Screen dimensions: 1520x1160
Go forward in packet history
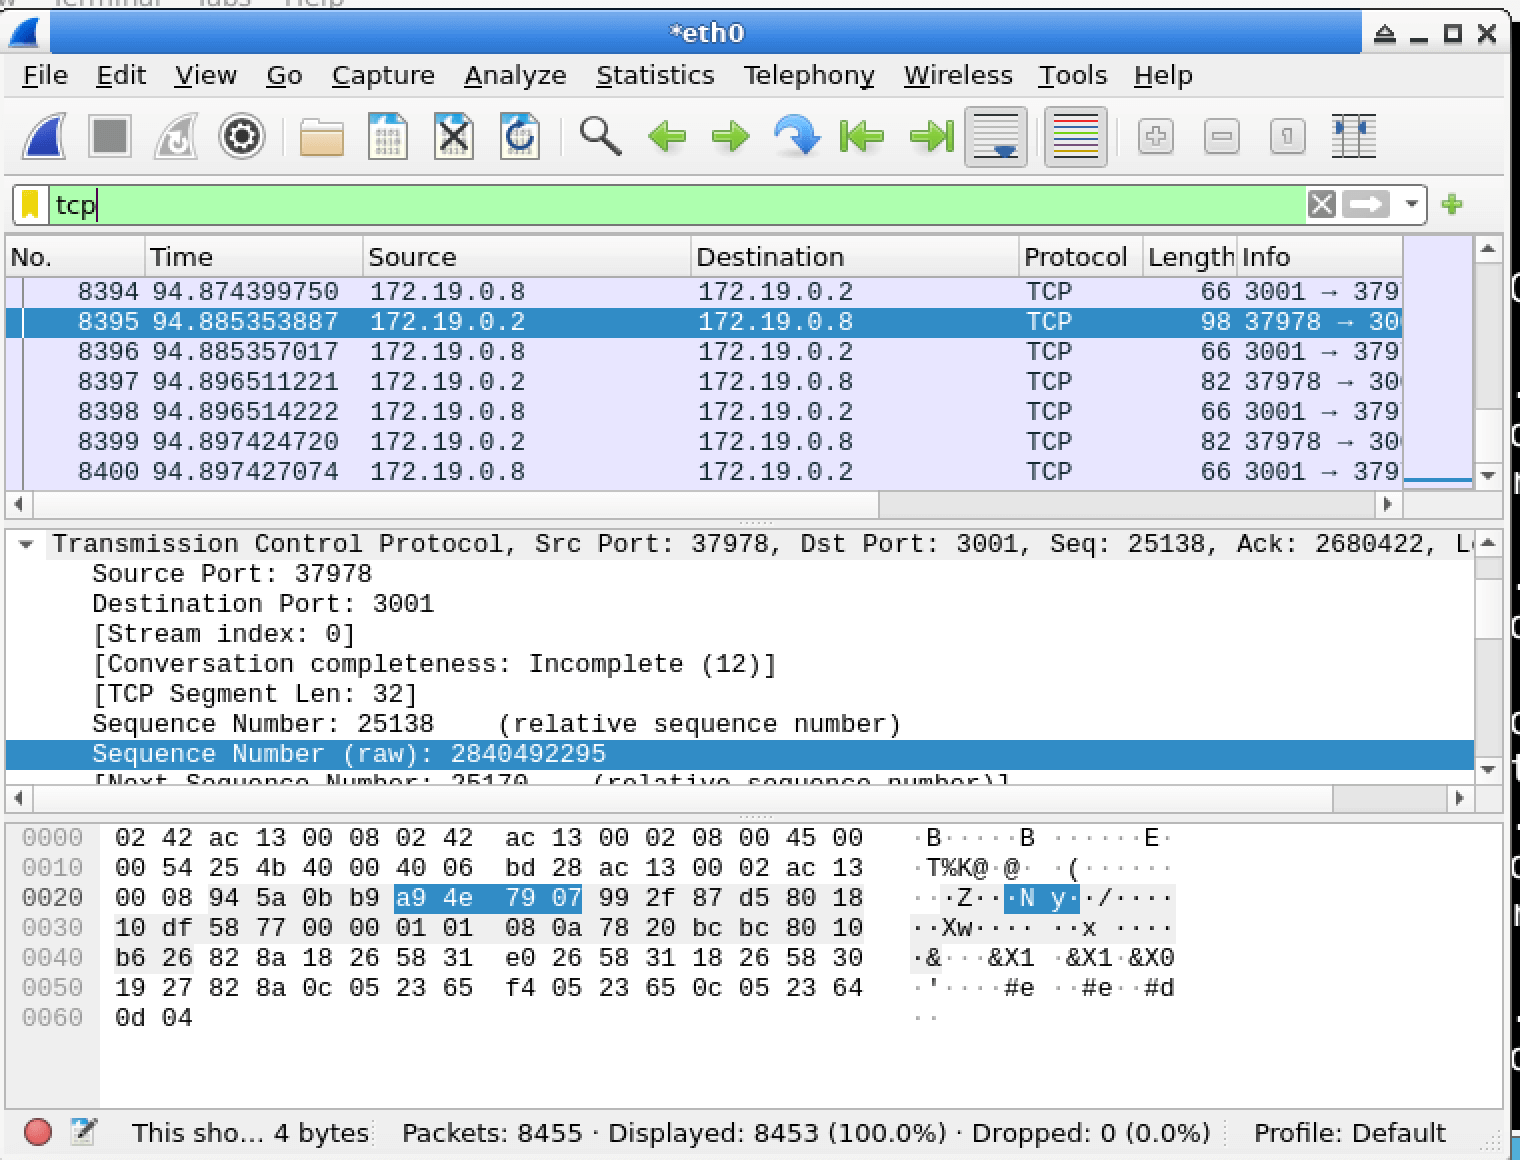[731, 136]
